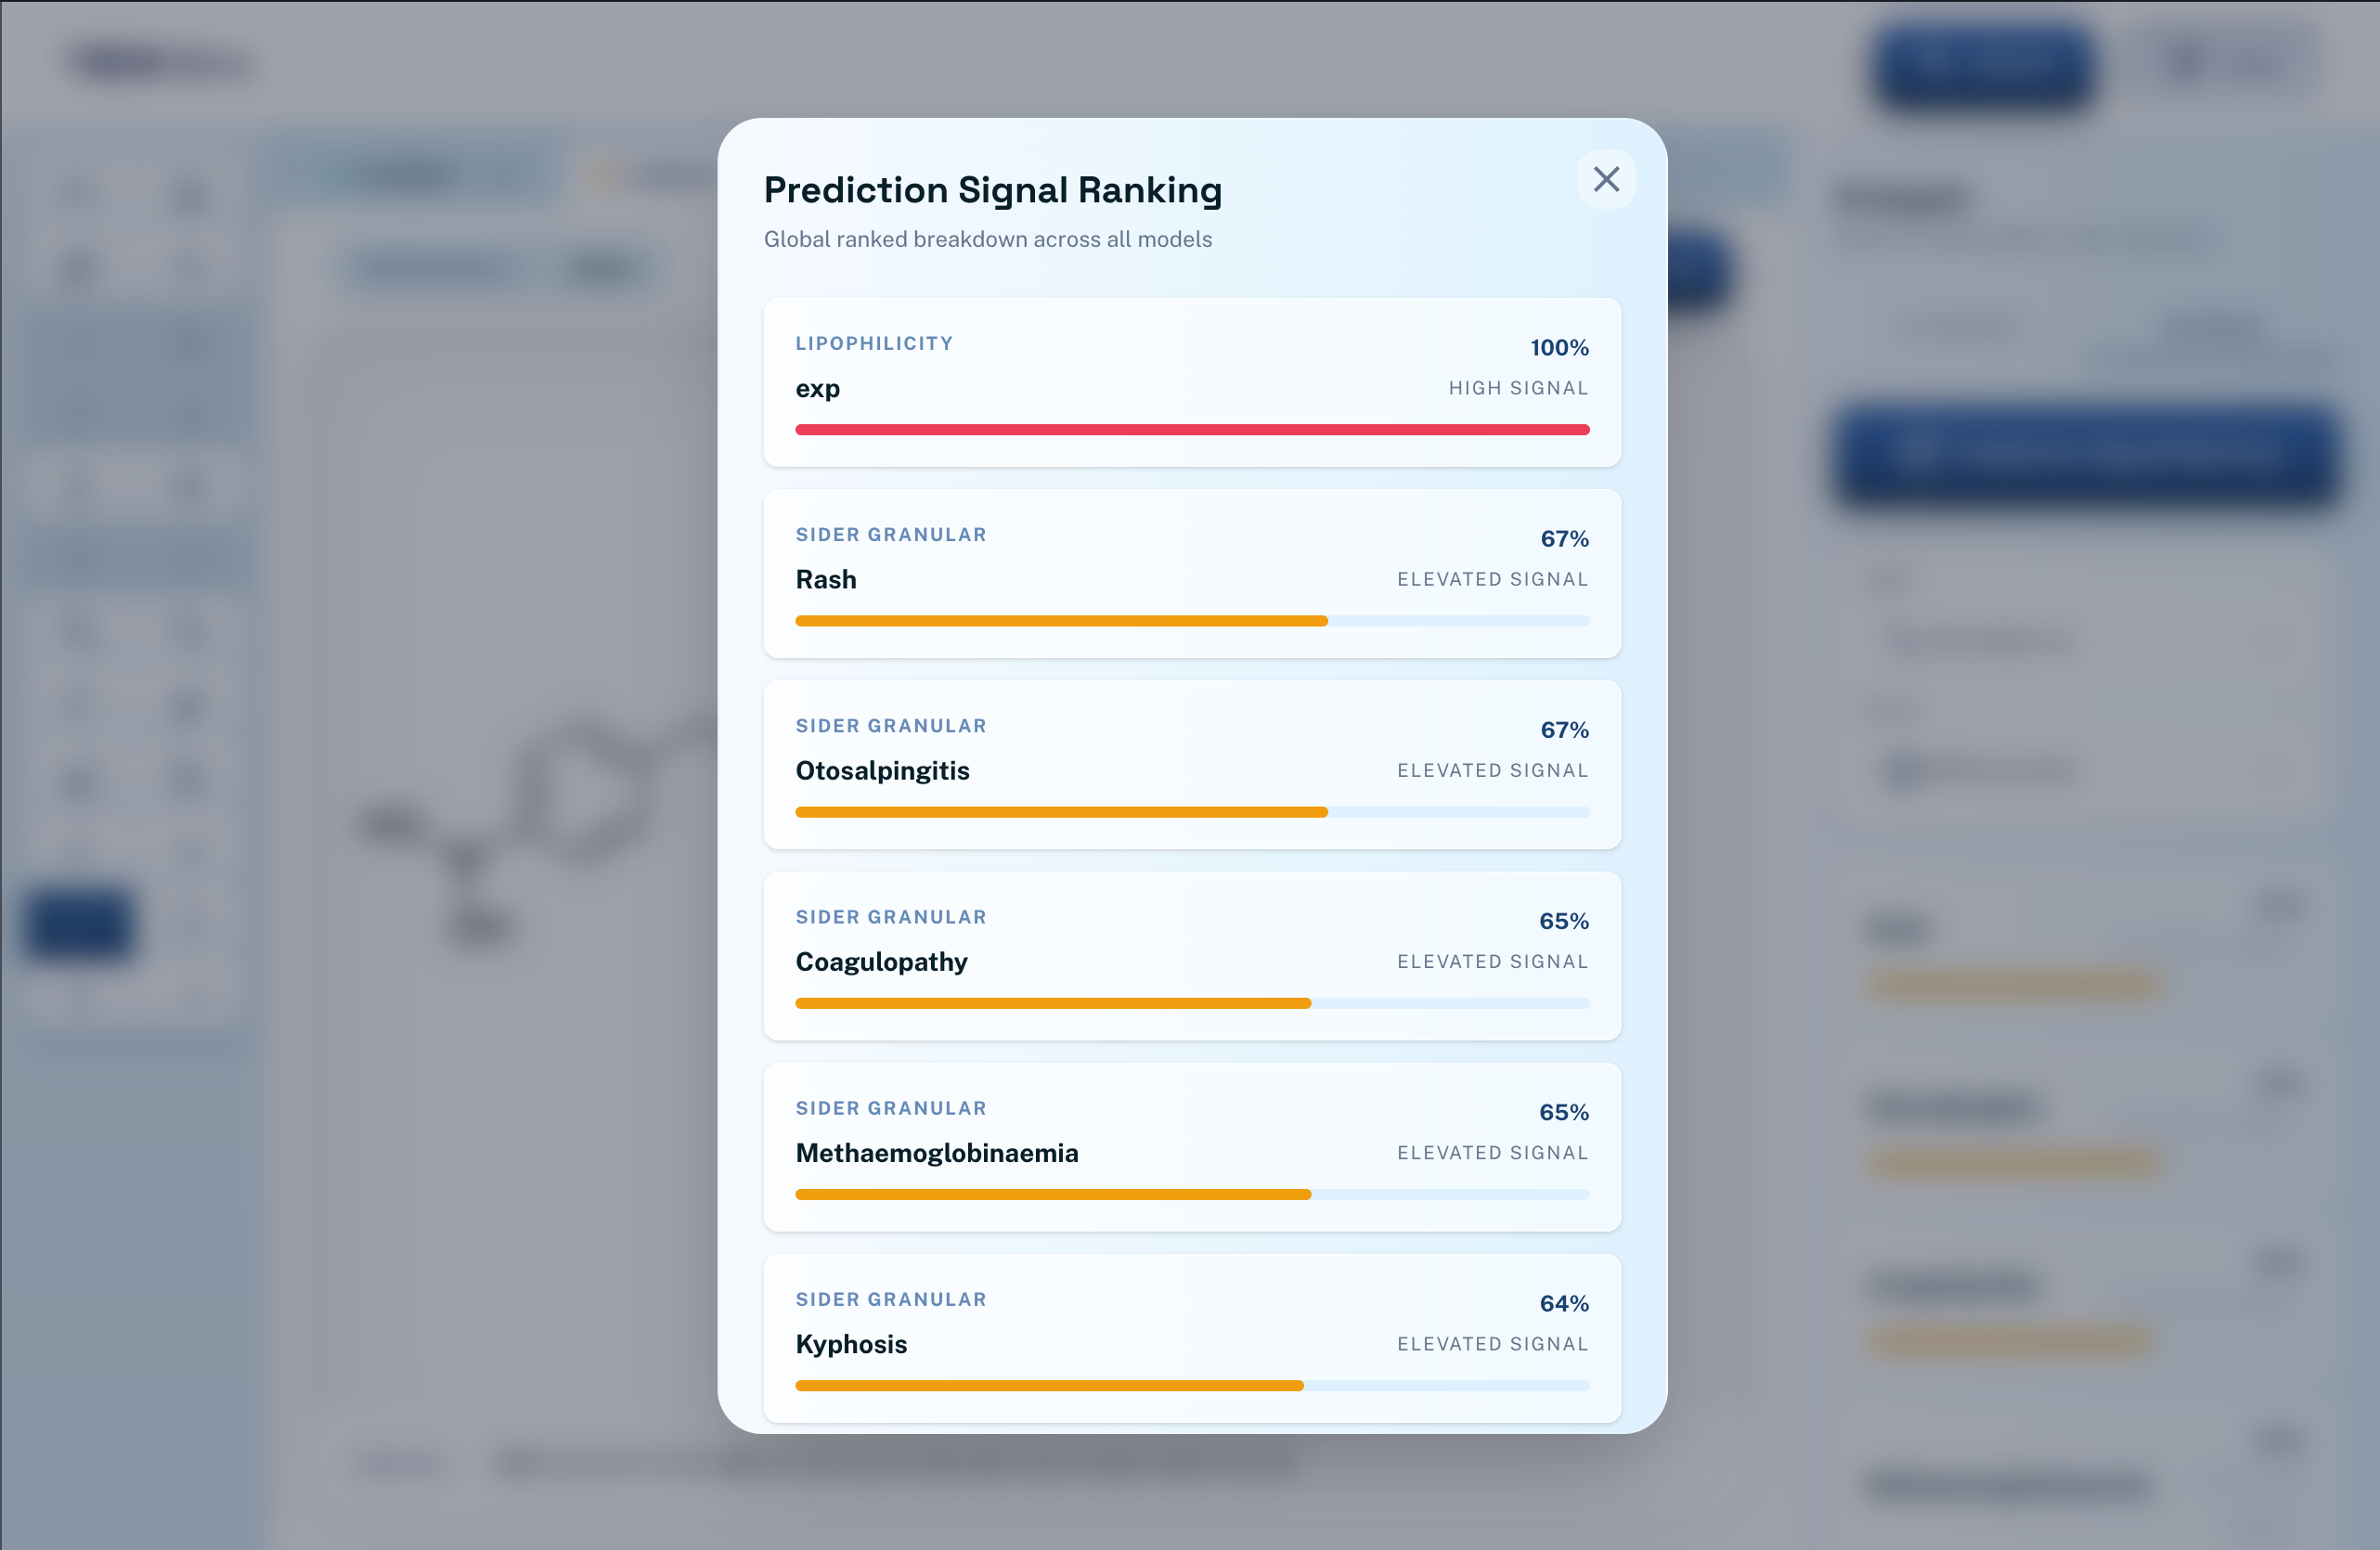Image resolution: width=2380 pixels, height=1550 pixels.
Task: Click the Kyphosis progress bar
Action: (1048, 1385)
